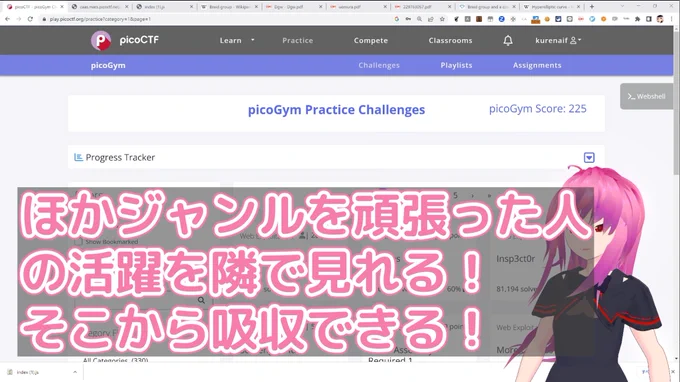This screenshot has width=680, height=382.
Task: Select the Challenges sub-nav link
Action: coord(379,65)
